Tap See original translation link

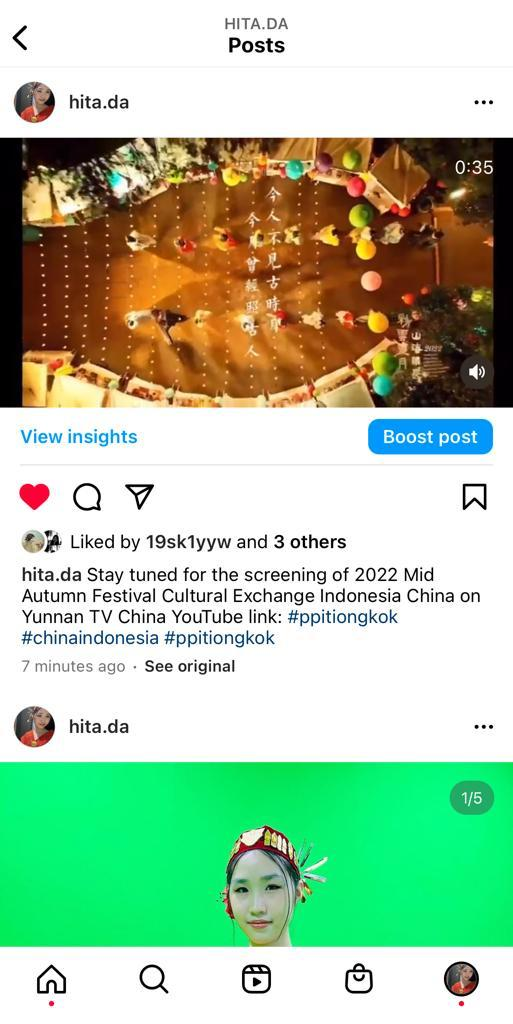[190, 666]
